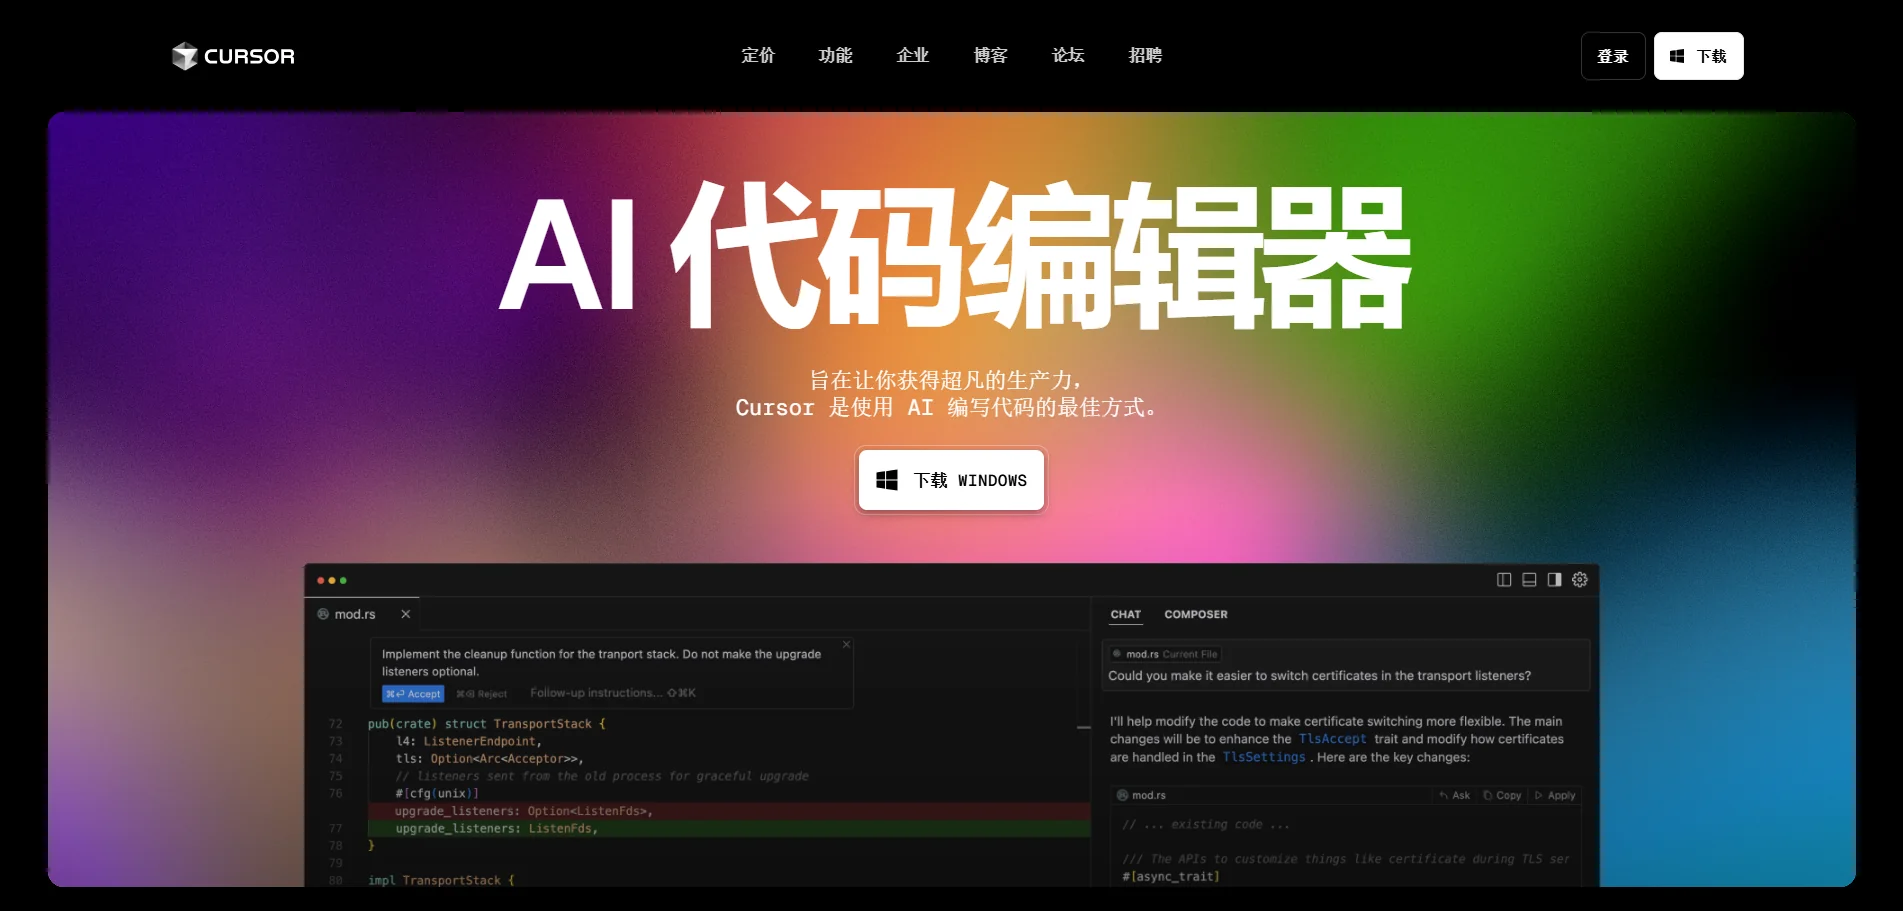Select the CHAT tab

coord(1126,615)
